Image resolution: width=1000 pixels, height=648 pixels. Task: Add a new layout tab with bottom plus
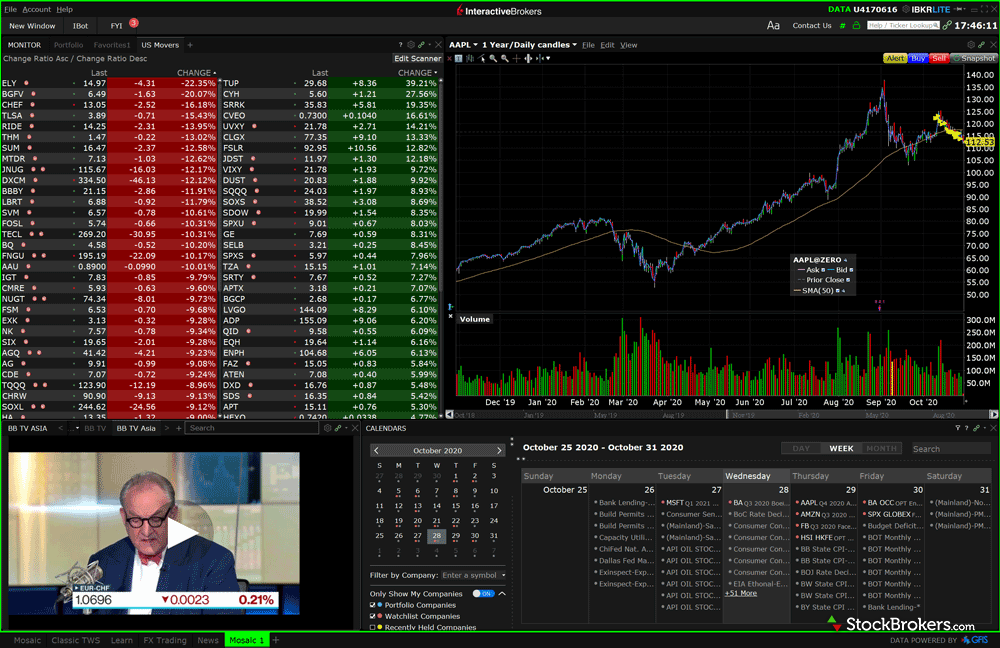[276, 640]
